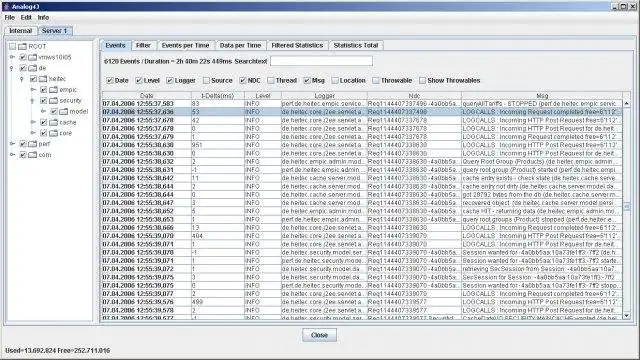Screen dimensions: 640x360
Task: Sort by the Msg column header
Action: click(542, 96)
